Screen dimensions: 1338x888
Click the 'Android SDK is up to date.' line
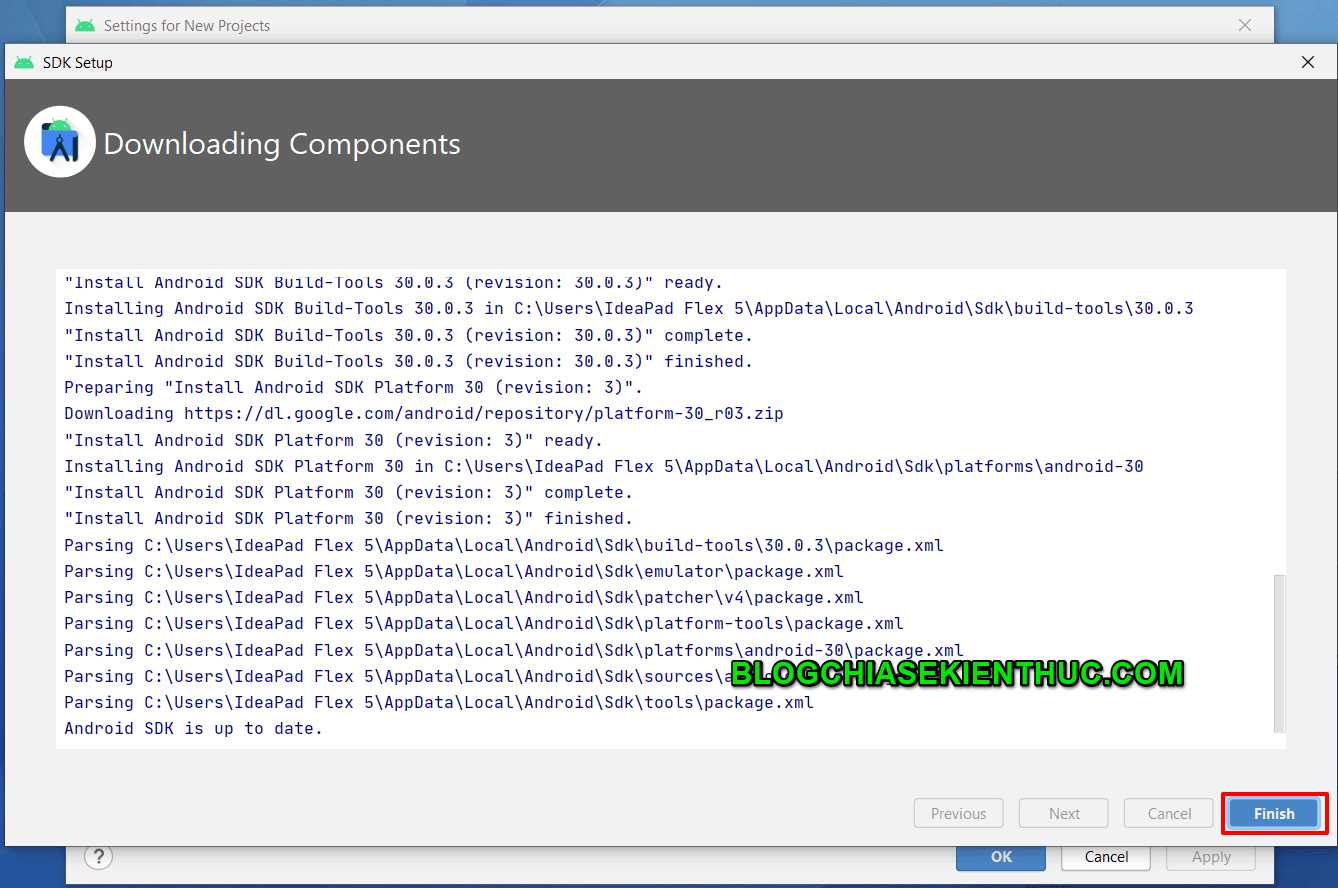194,728
